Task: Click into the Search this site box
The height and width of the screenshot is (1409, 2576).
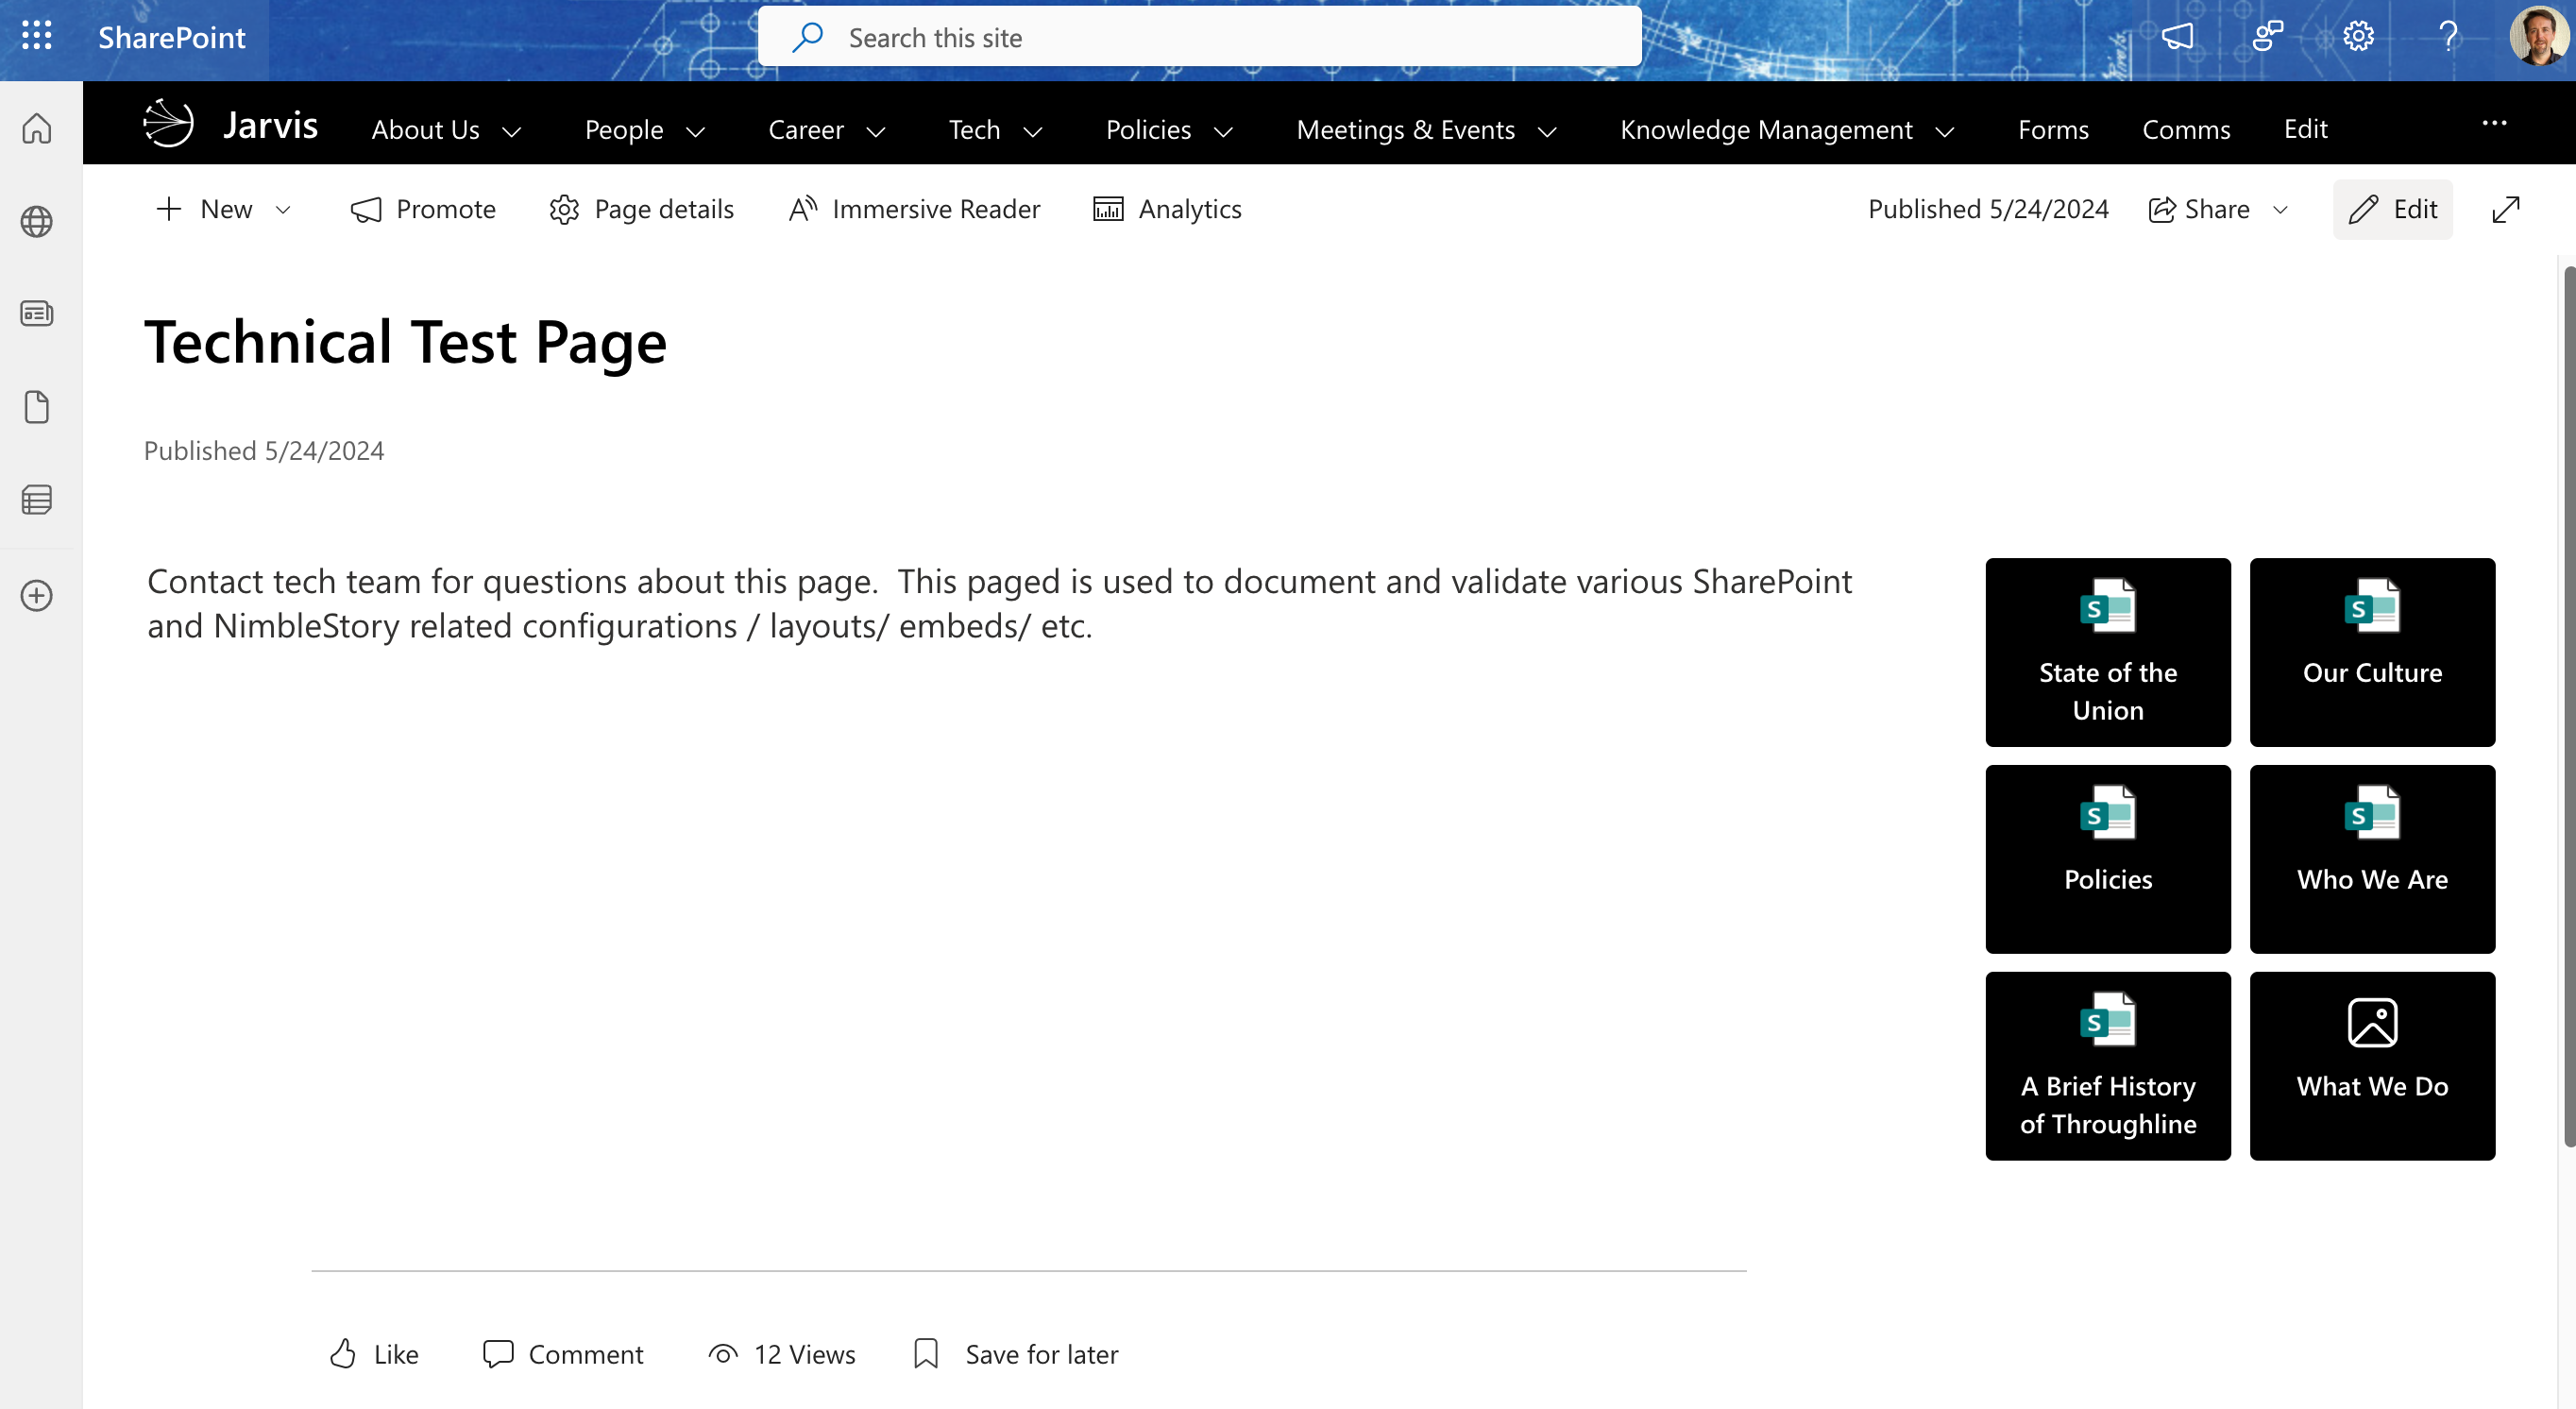Action: click(x=1200, y=38)
